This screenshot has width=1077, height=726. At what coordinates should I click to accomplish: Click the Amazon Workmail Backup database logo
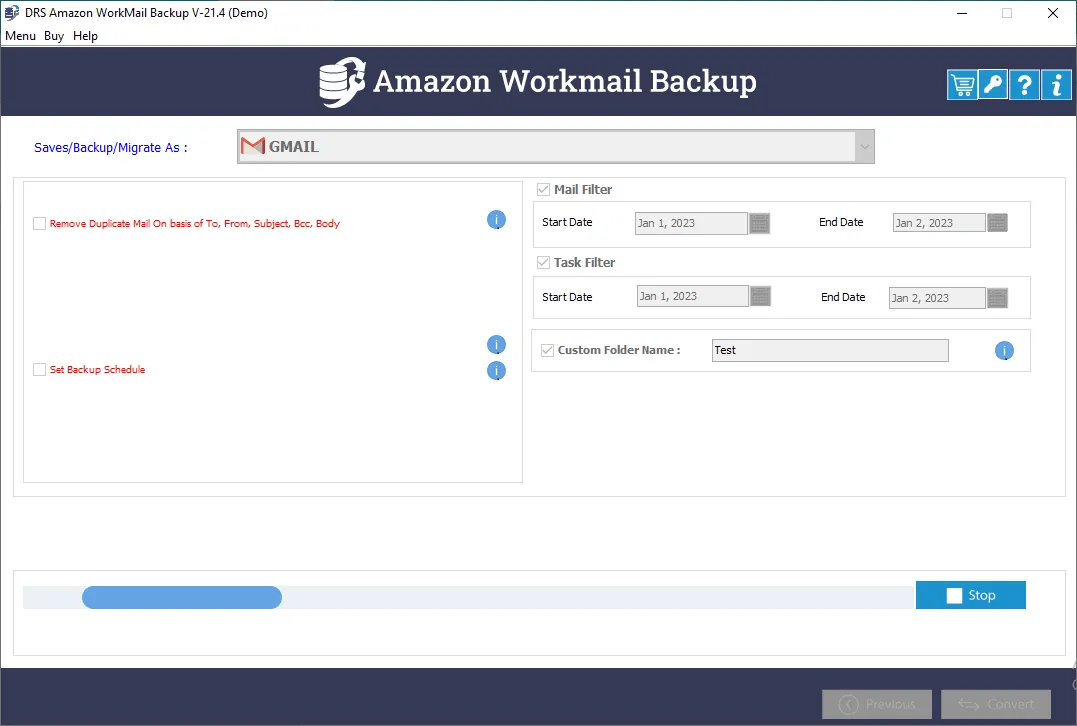341,82
